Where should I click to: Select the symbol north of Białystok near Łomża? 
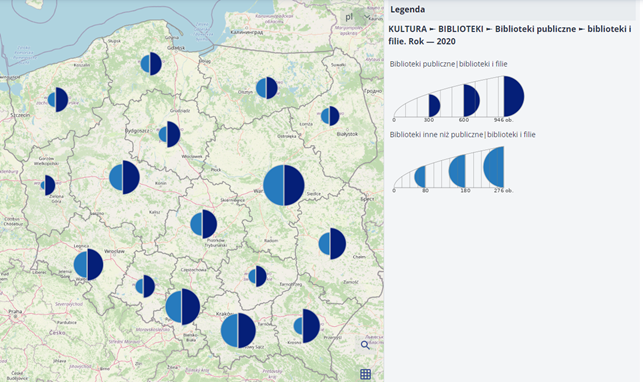[330, 116]
